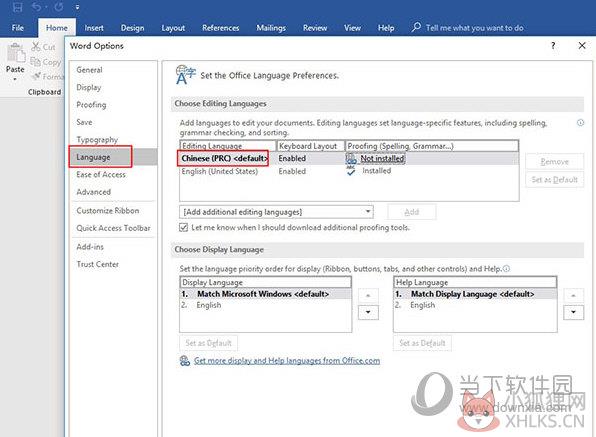
Task: Click the Copy icon in Clipboard group
Action: [35, 61]
